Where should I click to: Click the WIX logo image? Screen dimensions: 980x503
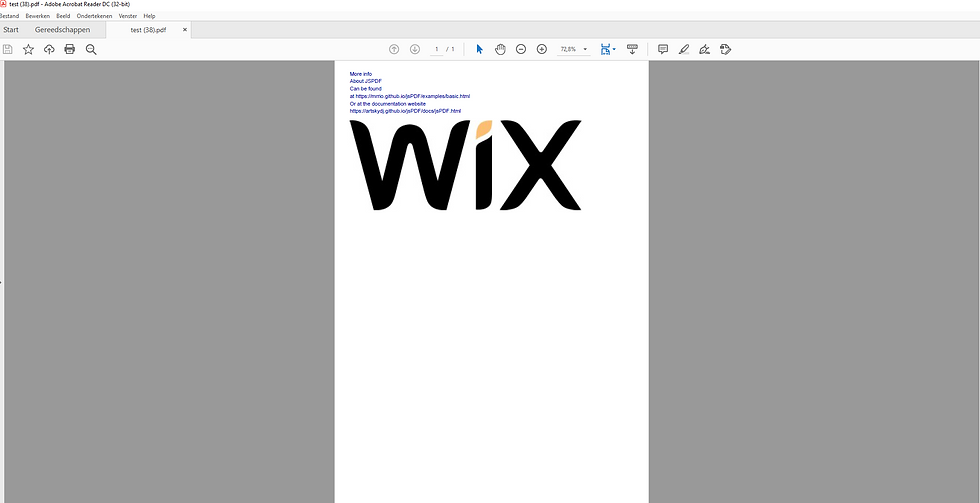466,165
